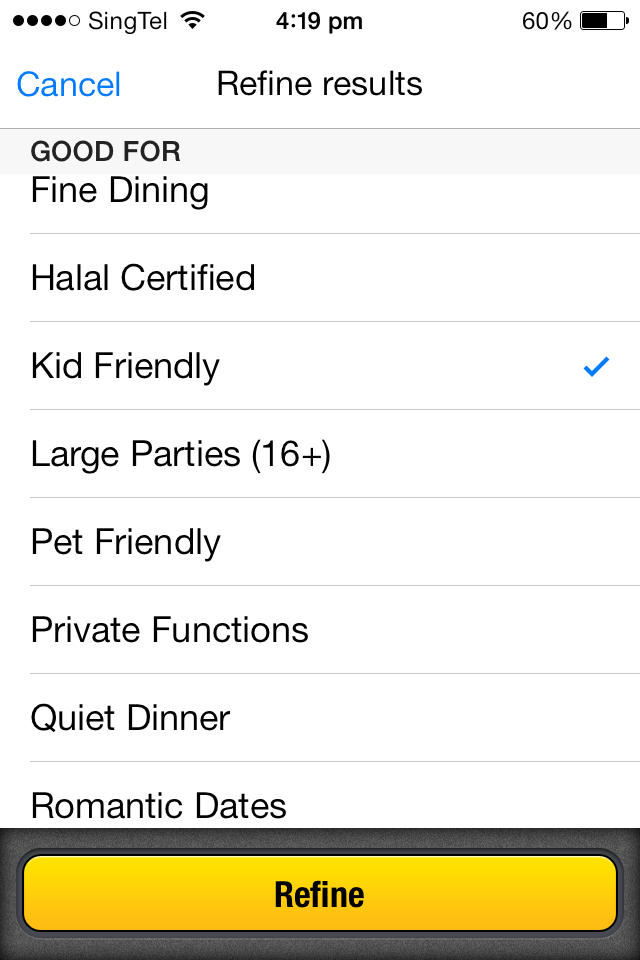Image resolution: width=640 pixels, height=960 pixels.
Task: Tap the 60% battery percentage
Action: point(546,21)
